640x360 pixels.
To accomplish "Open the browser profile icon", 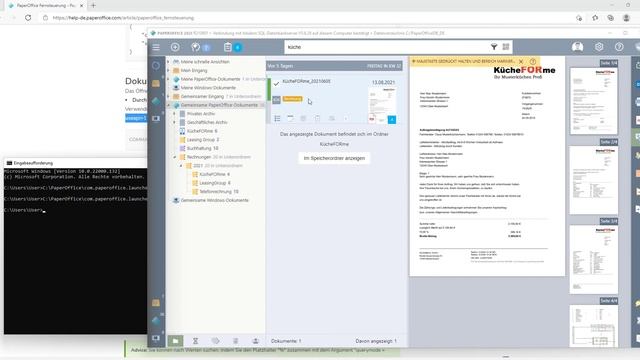I will tap(626, 18).
